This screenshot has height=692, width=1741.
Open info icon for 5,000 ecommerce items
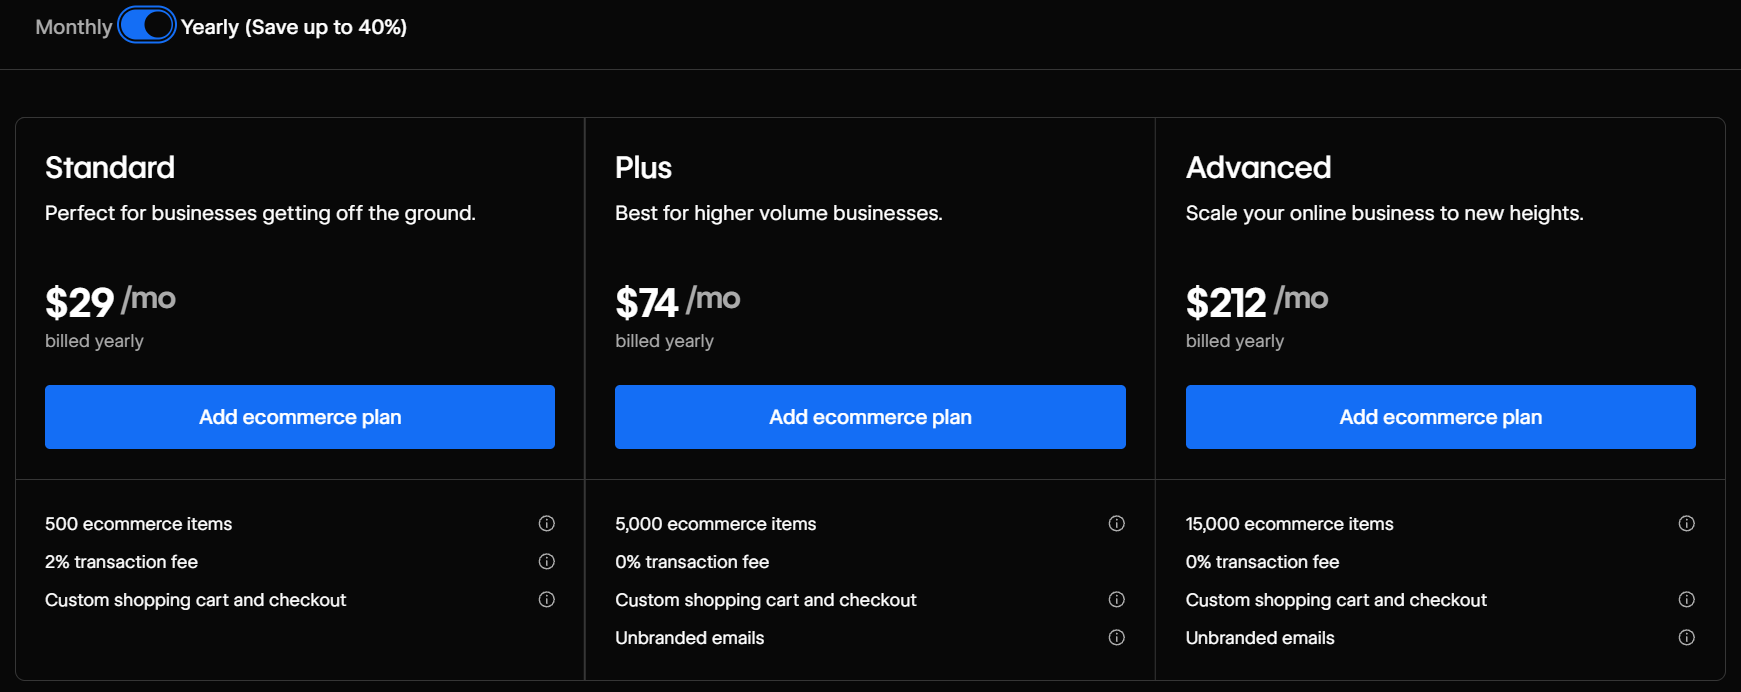click(1117, 523)
